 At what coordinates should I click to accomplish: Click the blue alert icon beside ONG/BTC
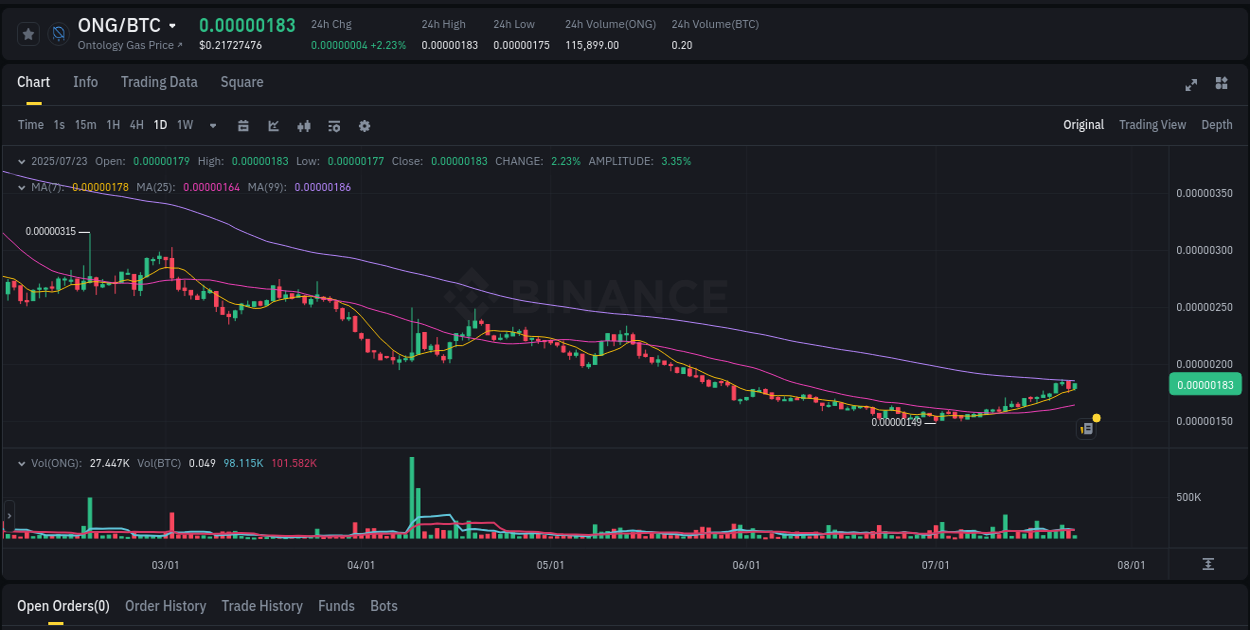click(58, 33)
